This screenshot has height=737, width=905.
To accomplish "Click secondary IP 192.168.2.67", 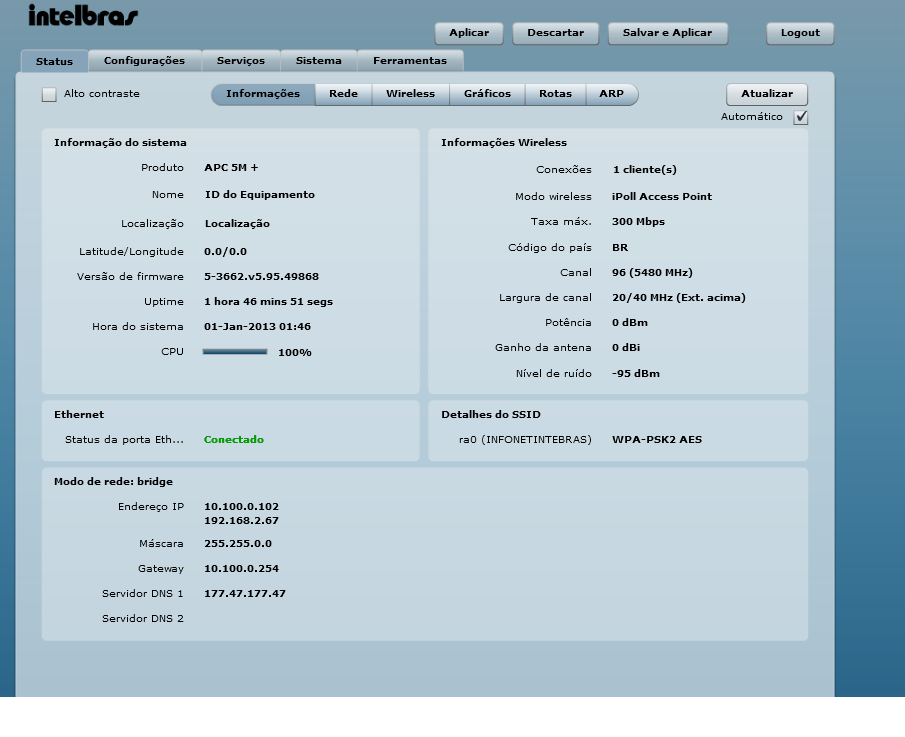I will click(x=241, y=521).
